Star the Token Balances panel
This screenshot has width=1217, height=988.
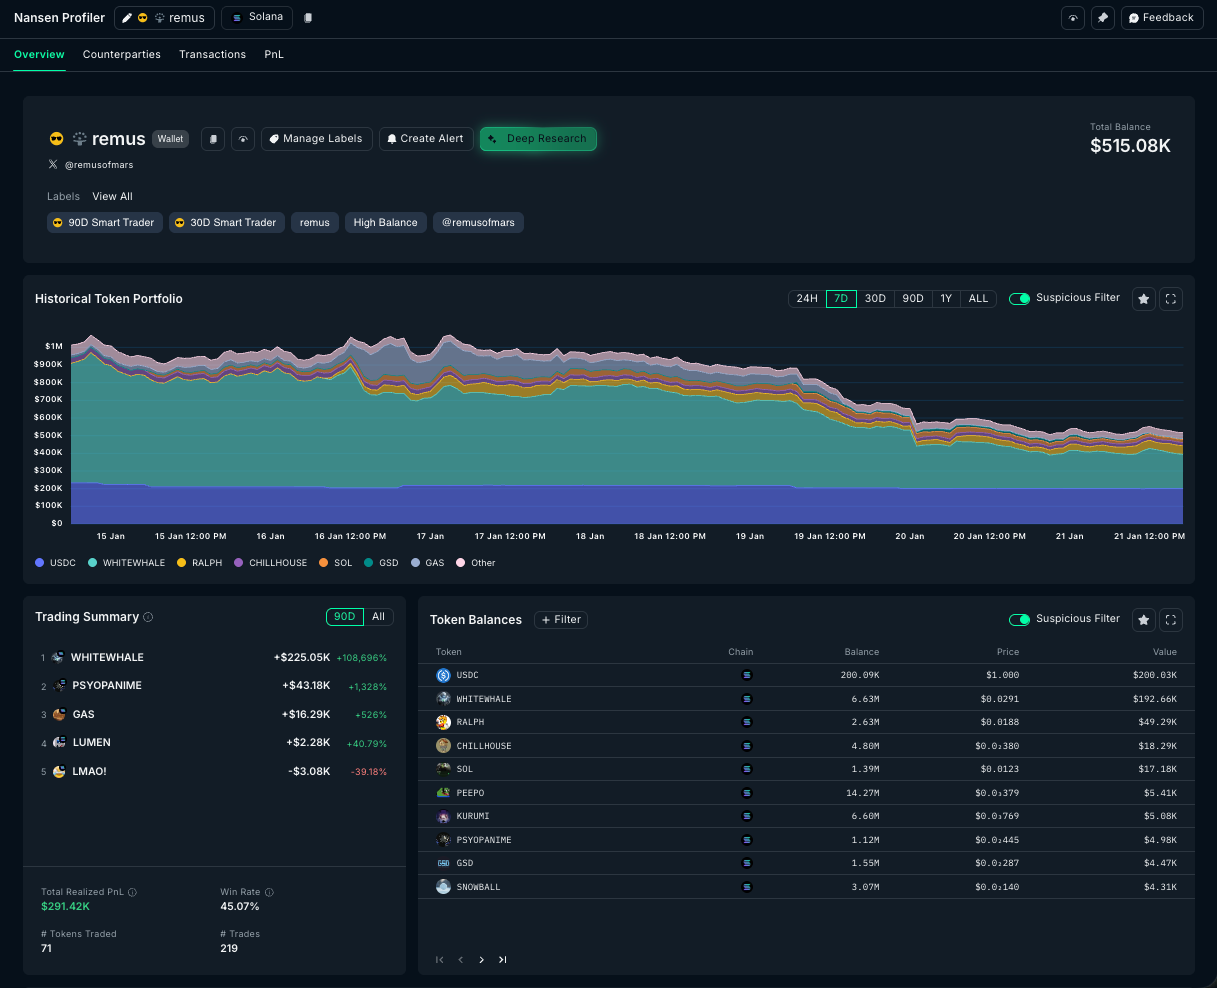[1144, 620]
